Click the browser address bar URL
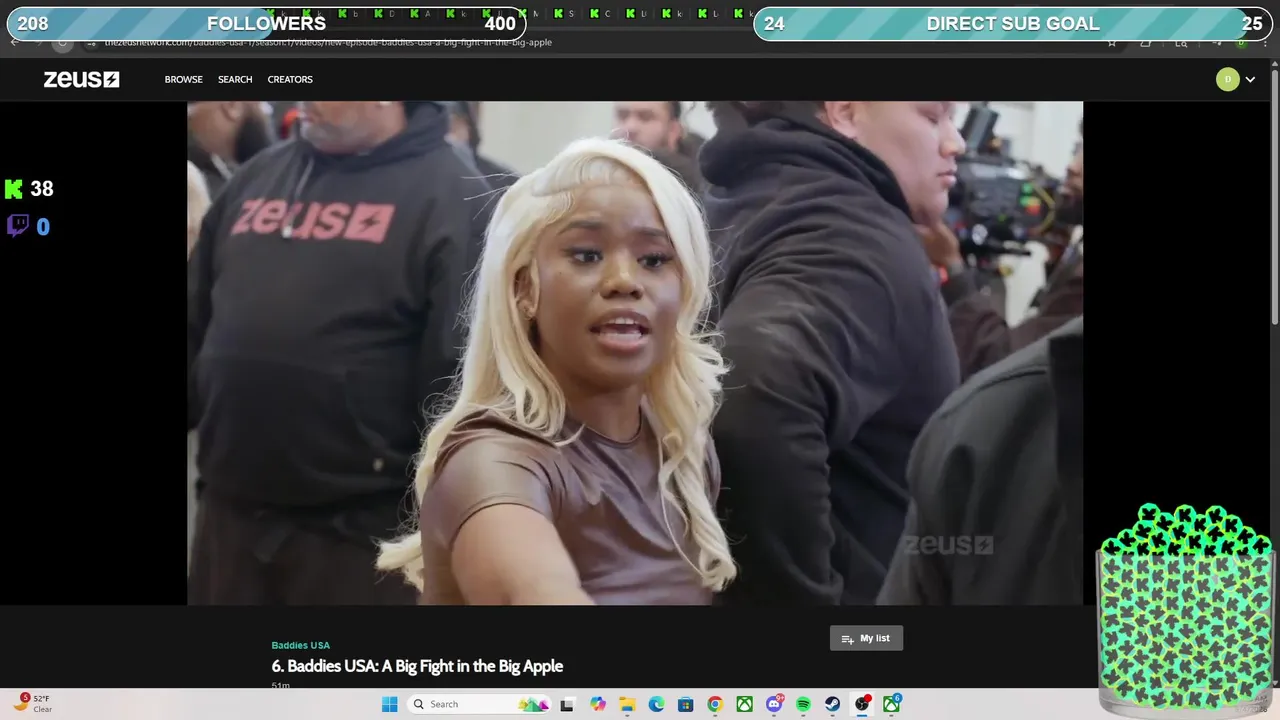The height and width of the screenshot is (720, 1280). [328, 43]
